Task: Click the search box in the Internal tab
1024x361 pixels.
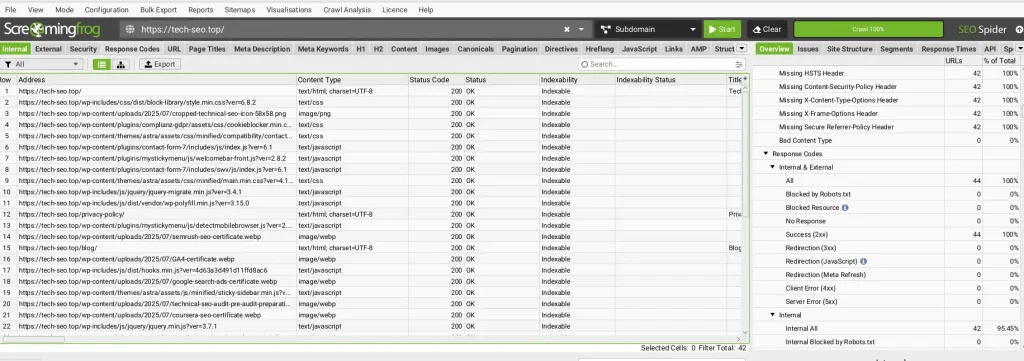Action: click(661, 64)
